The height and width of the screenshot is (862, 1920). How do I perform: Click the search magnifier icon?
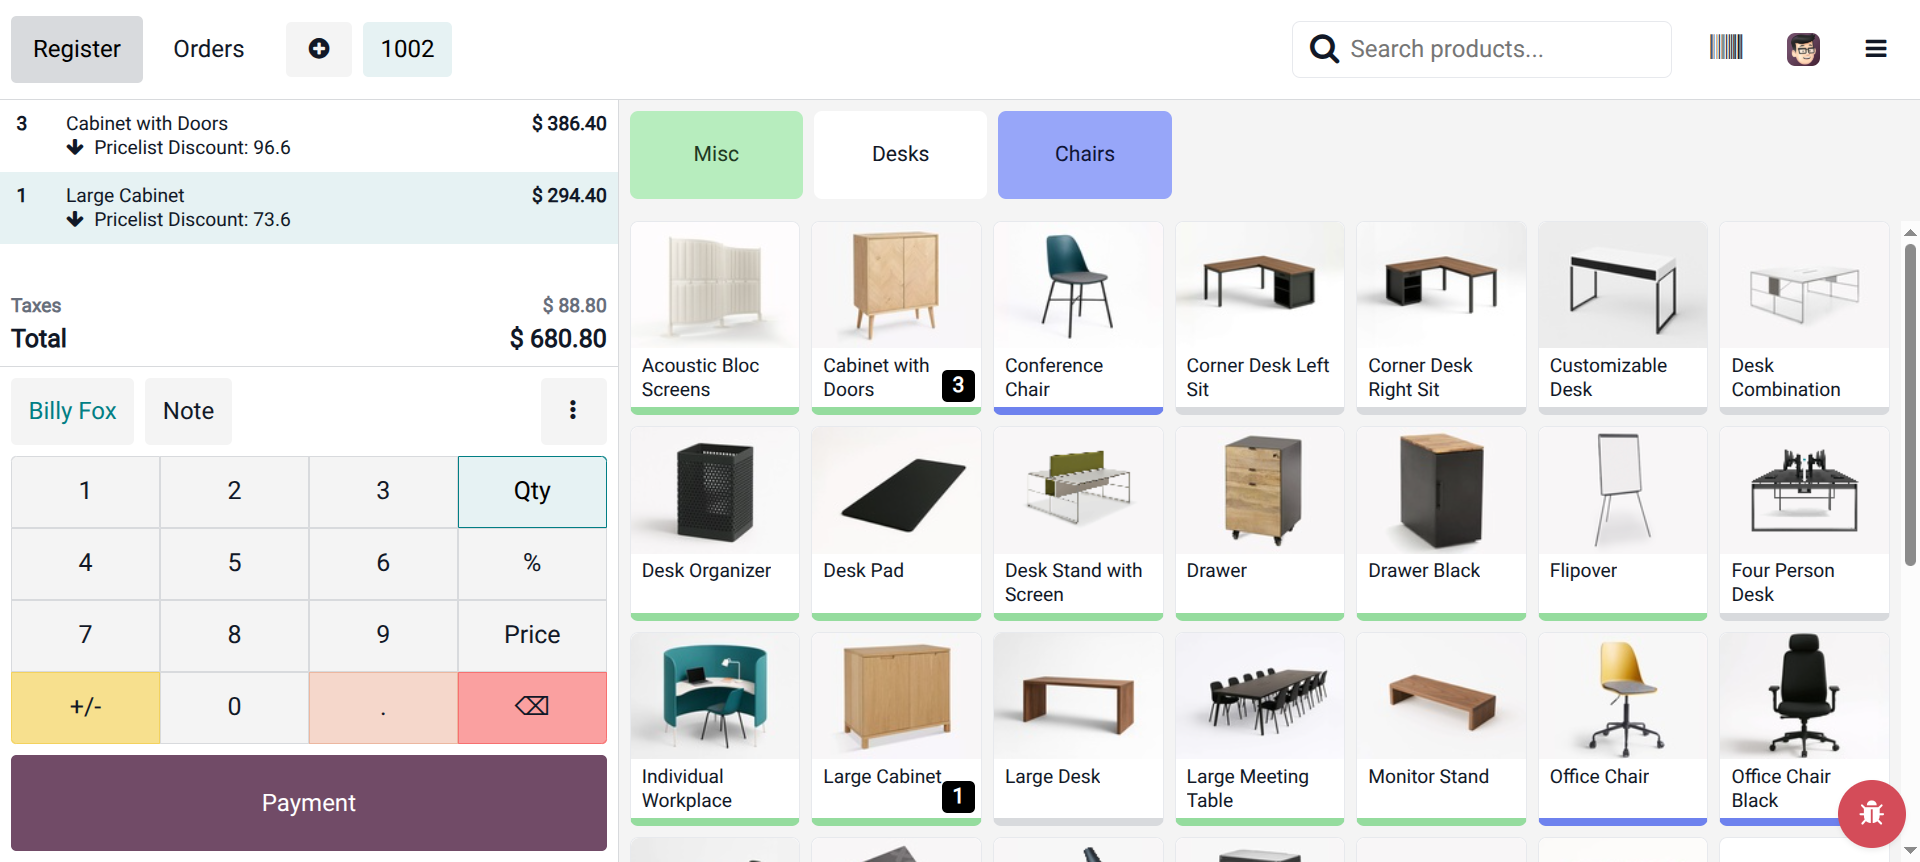coord(1324,49)
